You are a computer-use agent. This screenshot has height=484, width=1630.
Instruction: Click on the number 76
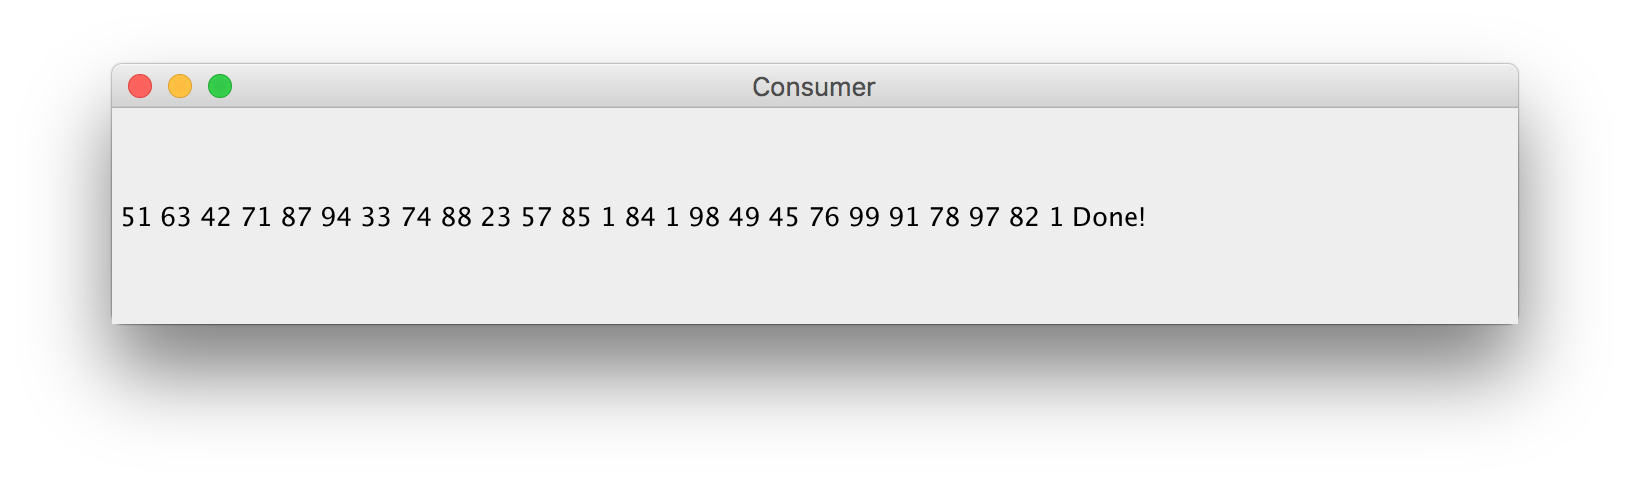[824, 217]
